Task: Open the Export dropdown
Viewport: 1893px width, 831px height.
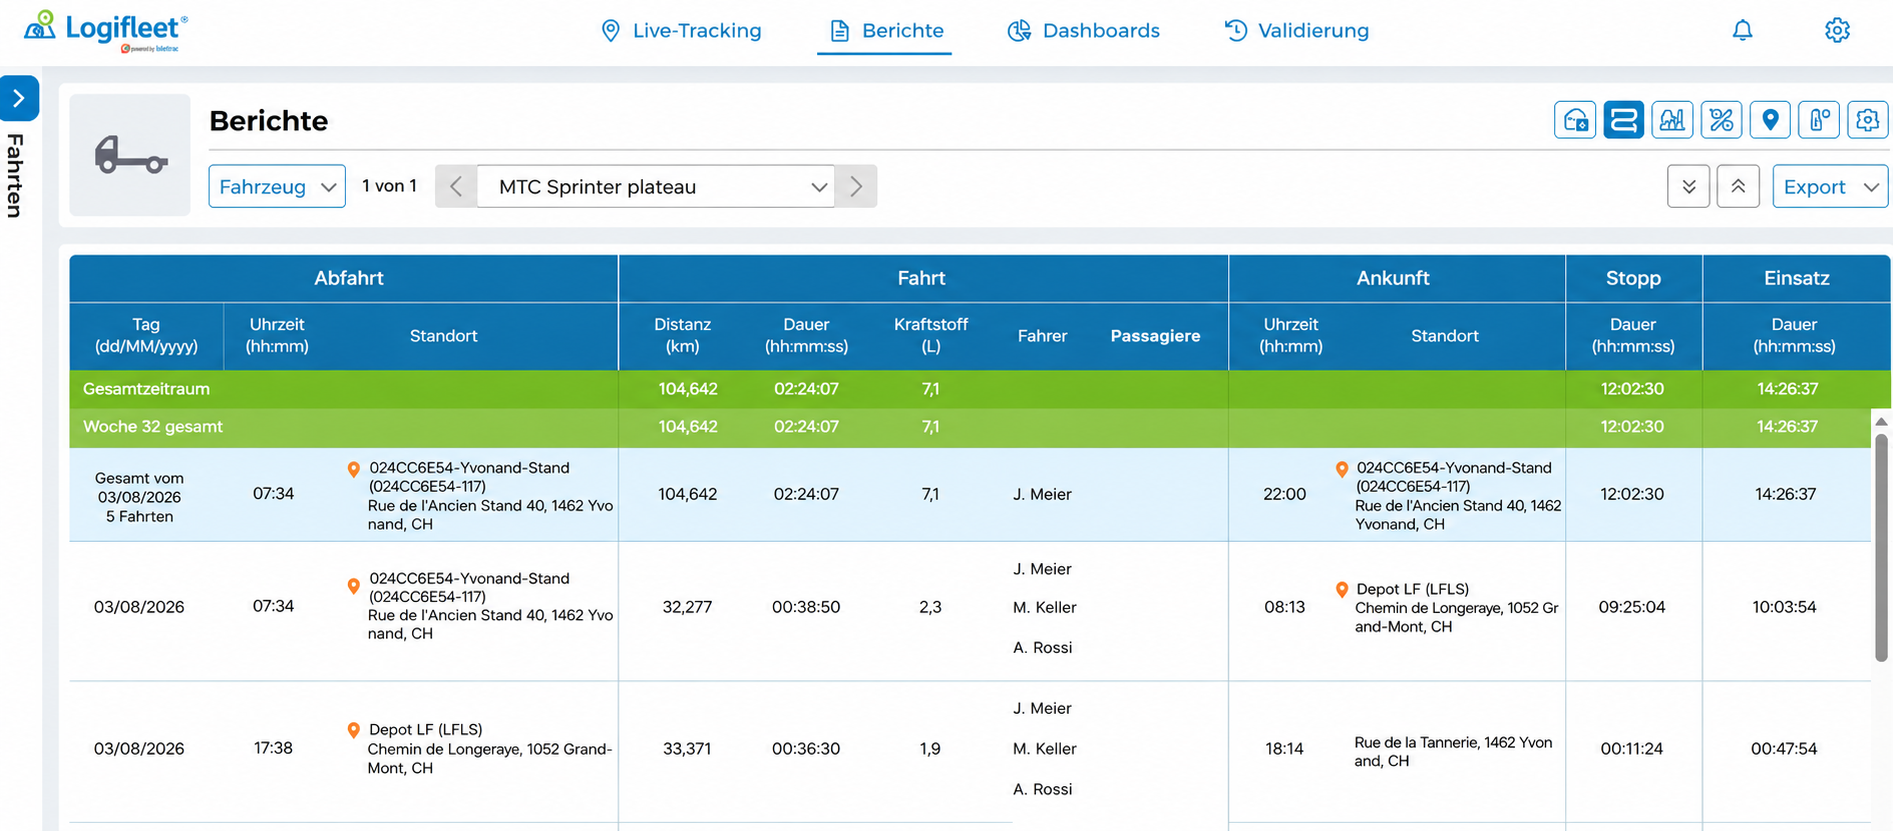Action: pos(1830,186)
